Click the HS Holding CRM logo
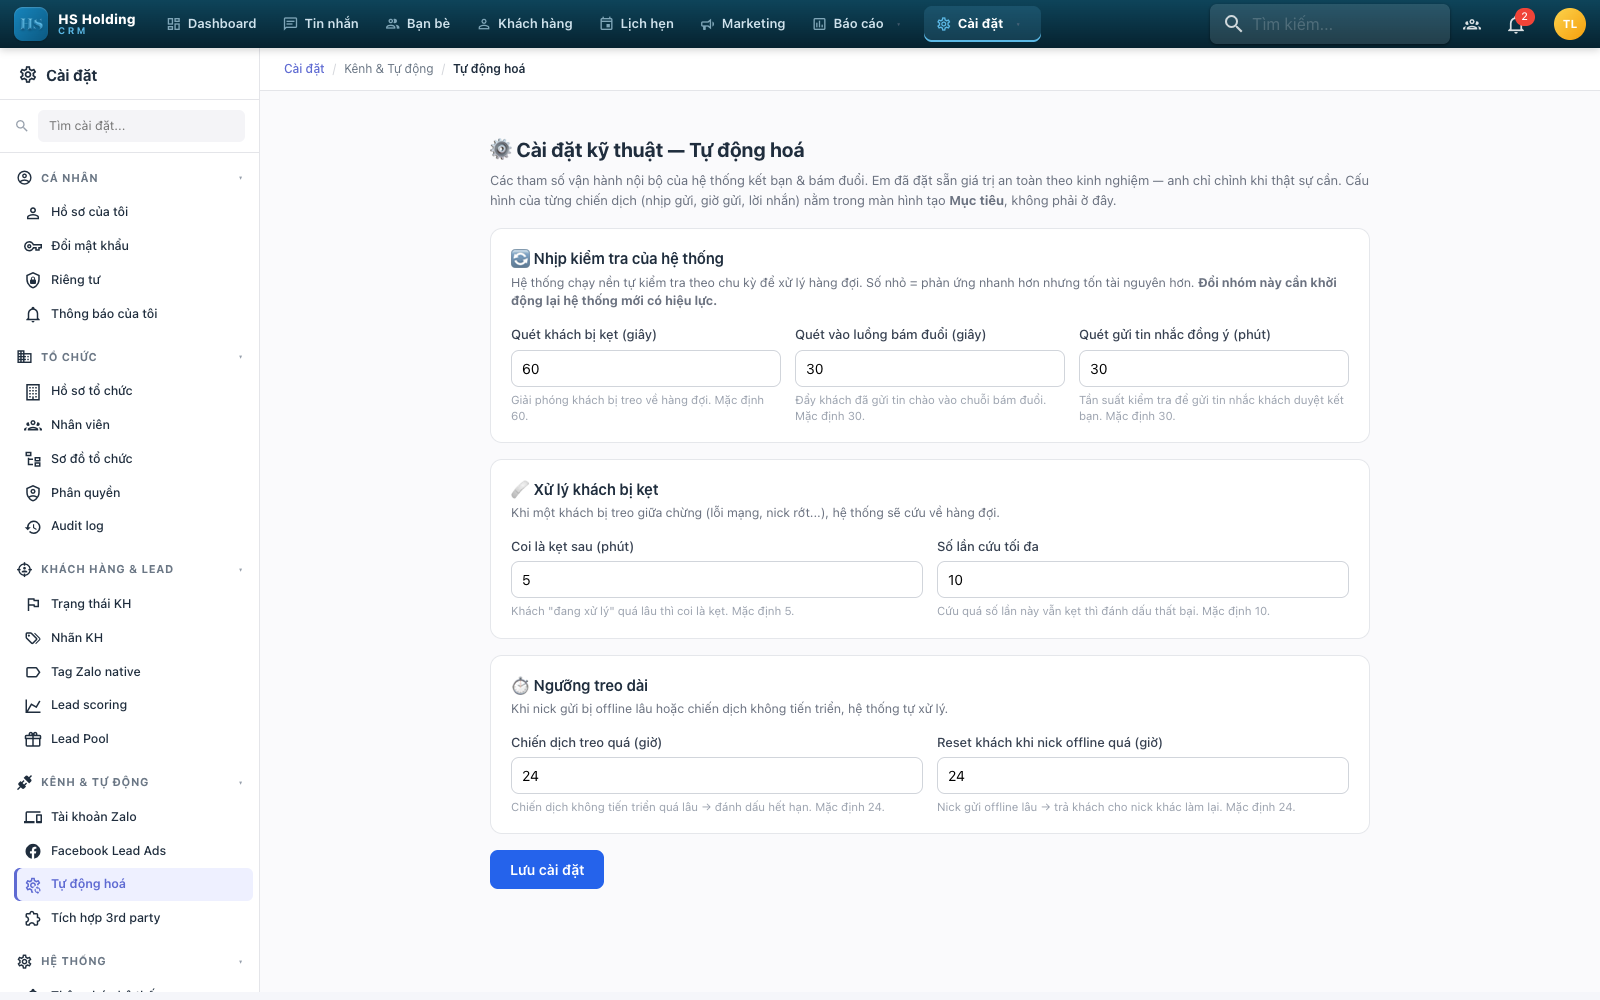1600x1000 pixels. [75, 24]
